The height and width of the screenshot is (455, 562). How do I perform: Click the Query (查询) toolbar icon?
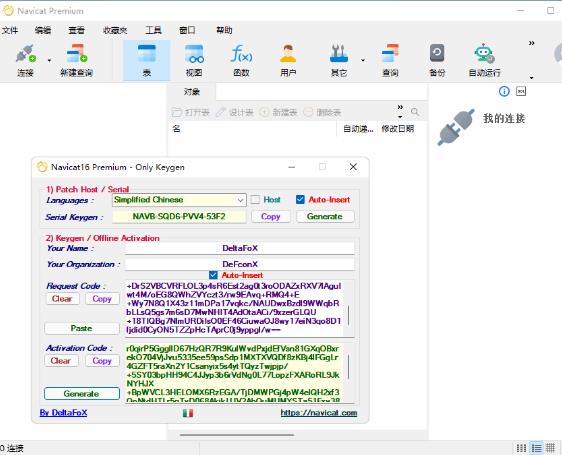(390, 54)
